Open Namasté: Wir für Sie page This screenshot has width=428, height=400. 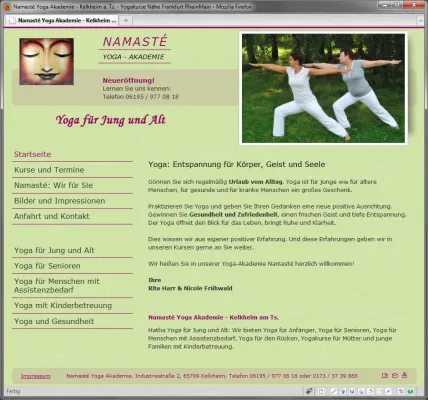[53, 185]
